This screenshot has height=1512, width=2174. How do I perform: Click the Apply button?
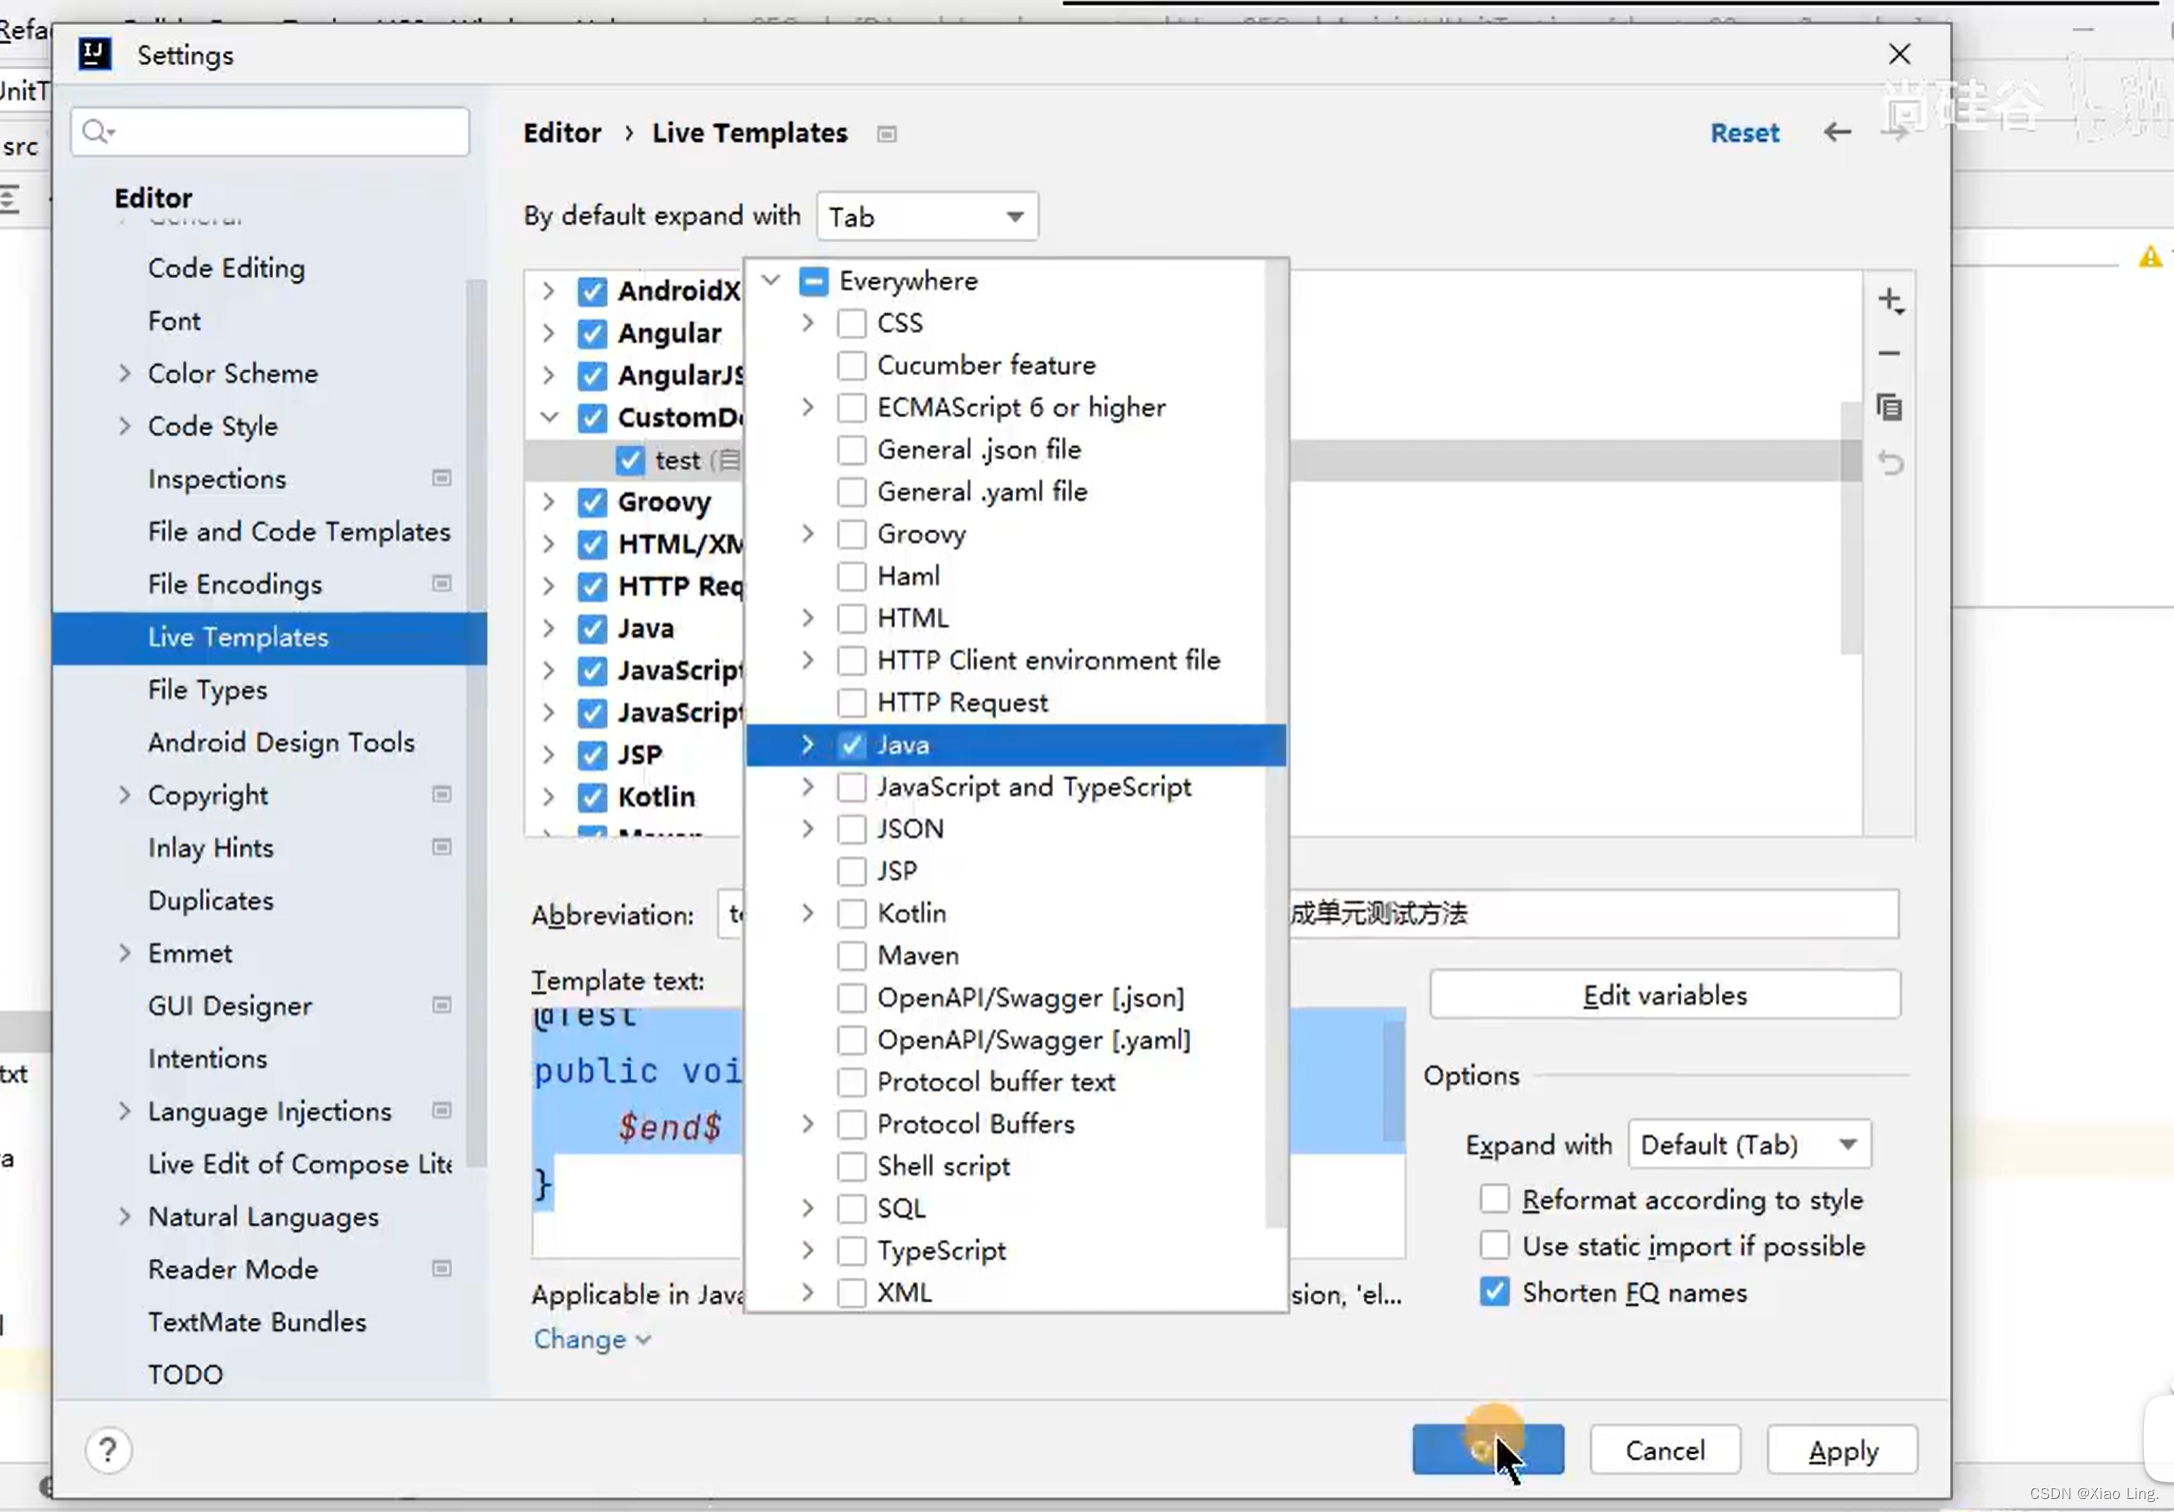pos(1842,1450)
